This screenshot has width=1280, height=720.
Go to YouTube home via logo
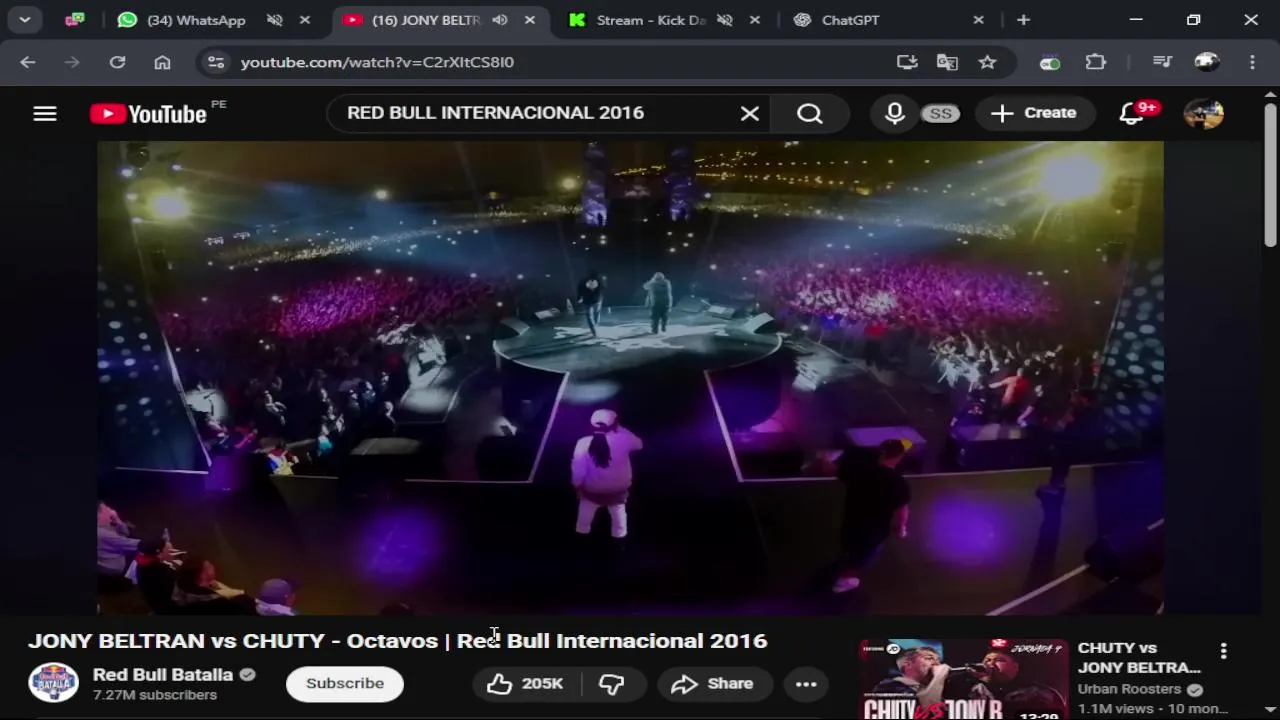148,114
